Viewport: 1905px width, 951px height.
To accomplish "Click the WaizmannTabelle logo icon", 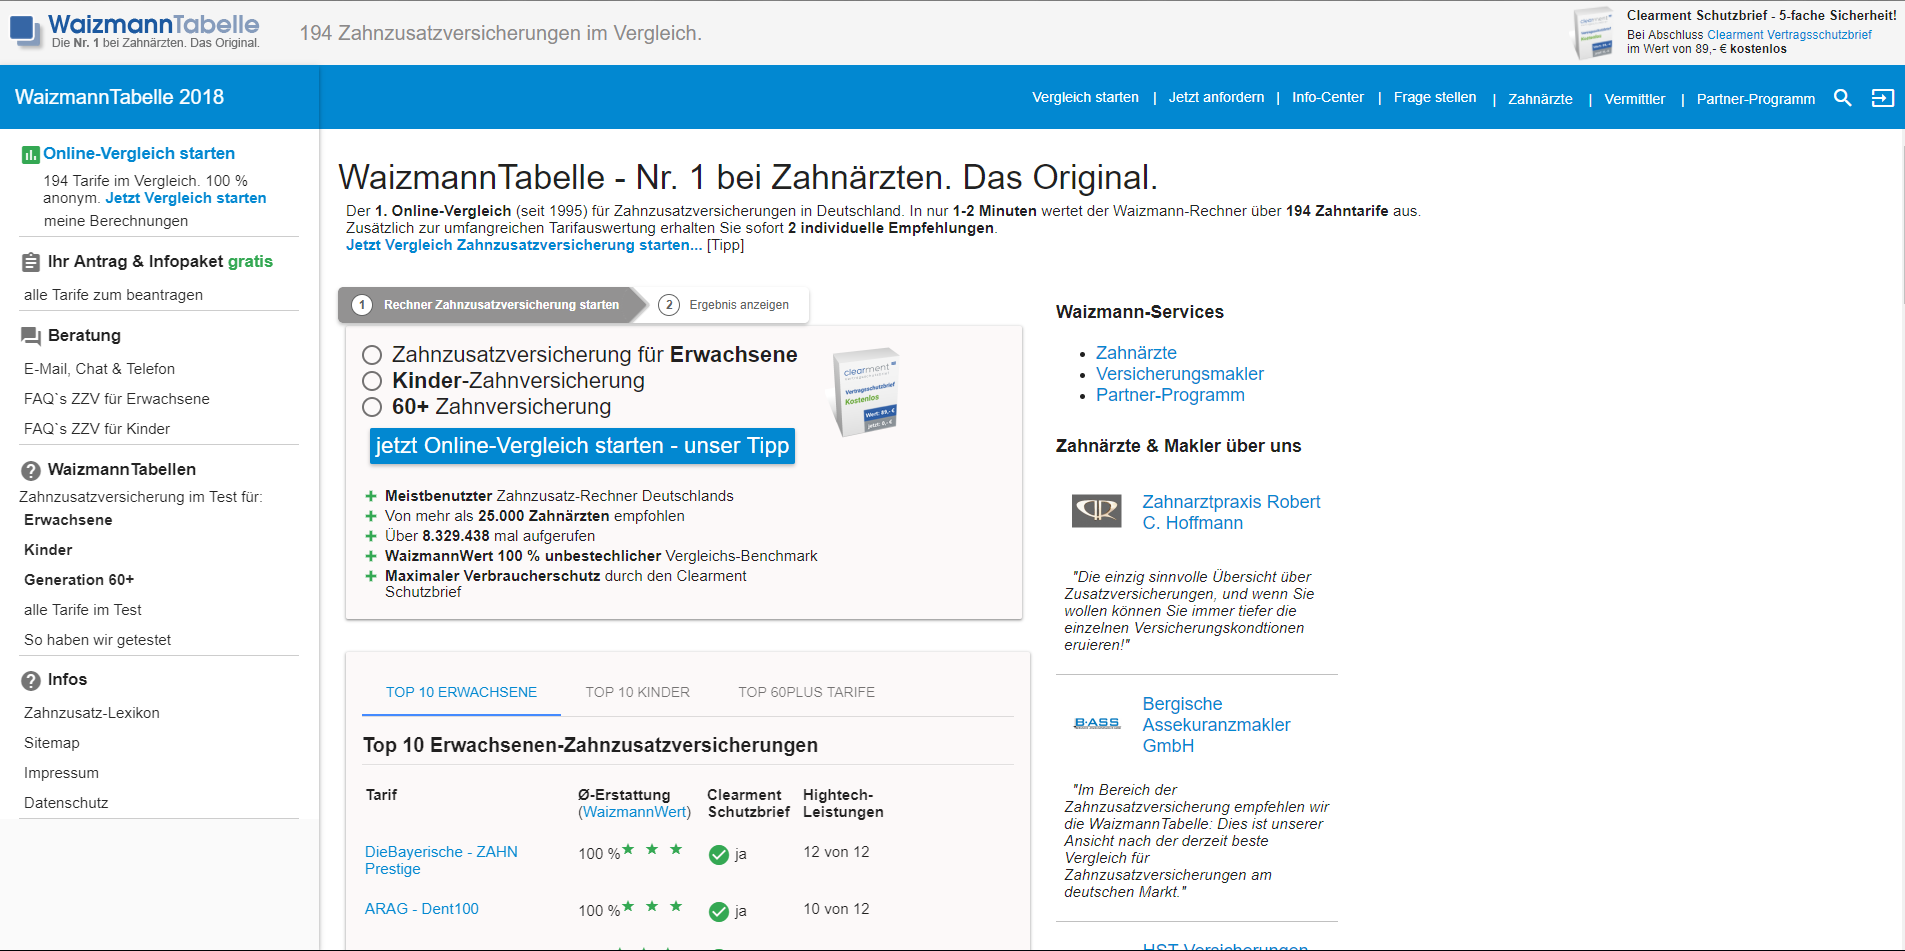I will (25, 31).
